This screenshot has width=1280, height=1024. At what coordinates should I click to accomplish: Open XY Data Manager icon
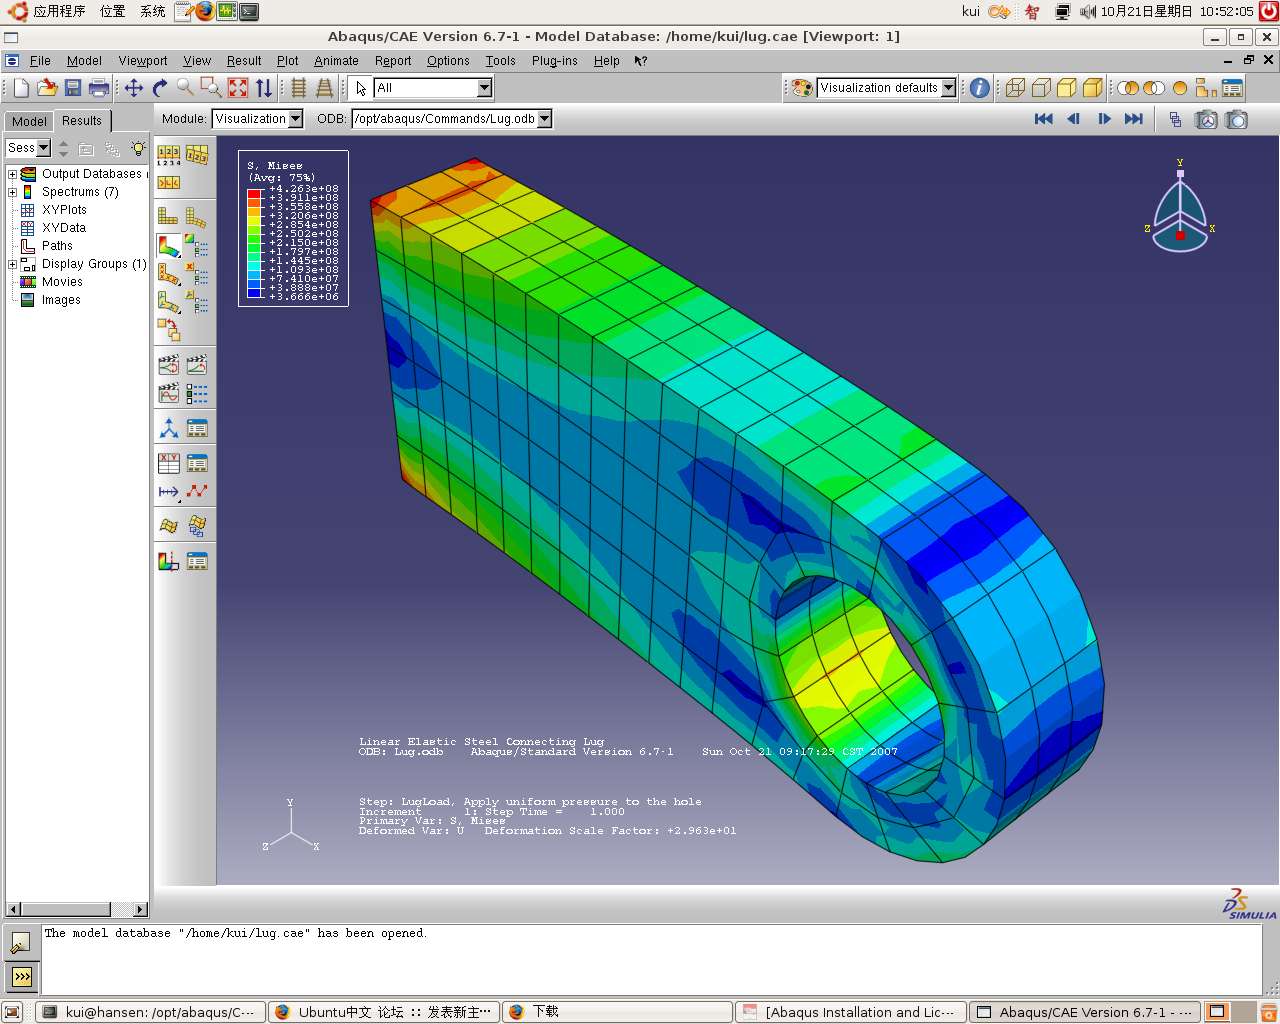point(197,463)
